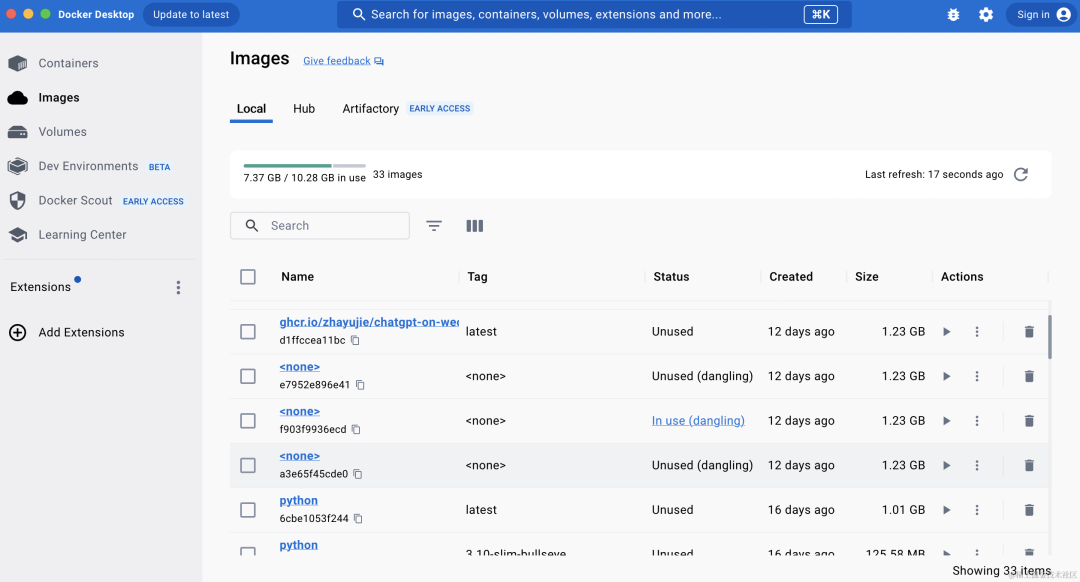The width and height of the screenshot is (1080, 582).
Task: Delete image f903f9936ecd
Action: tap(1029, 421)
